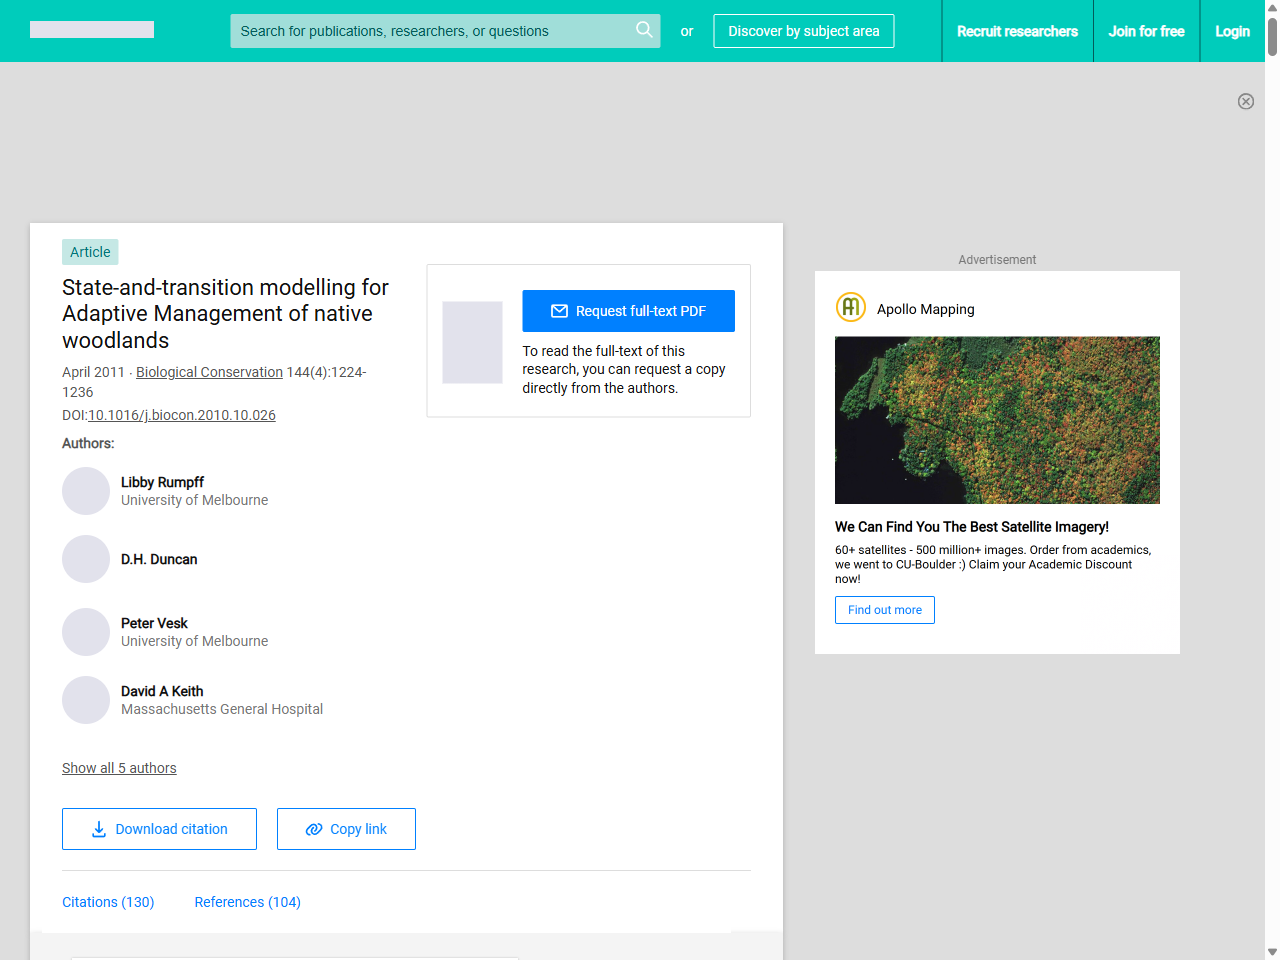Image resolution: width=1280 pixels, height=960 pixels.
Task: Follow the DOI link 10.1016/j.biocon.2010.10.026
Action: [x=182, y=415]
